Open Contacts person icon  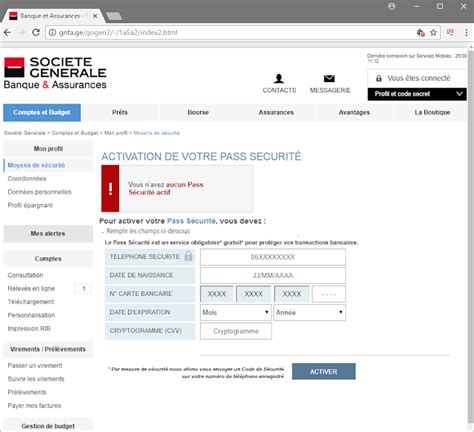pyautogui.click(x=279, y=79)
